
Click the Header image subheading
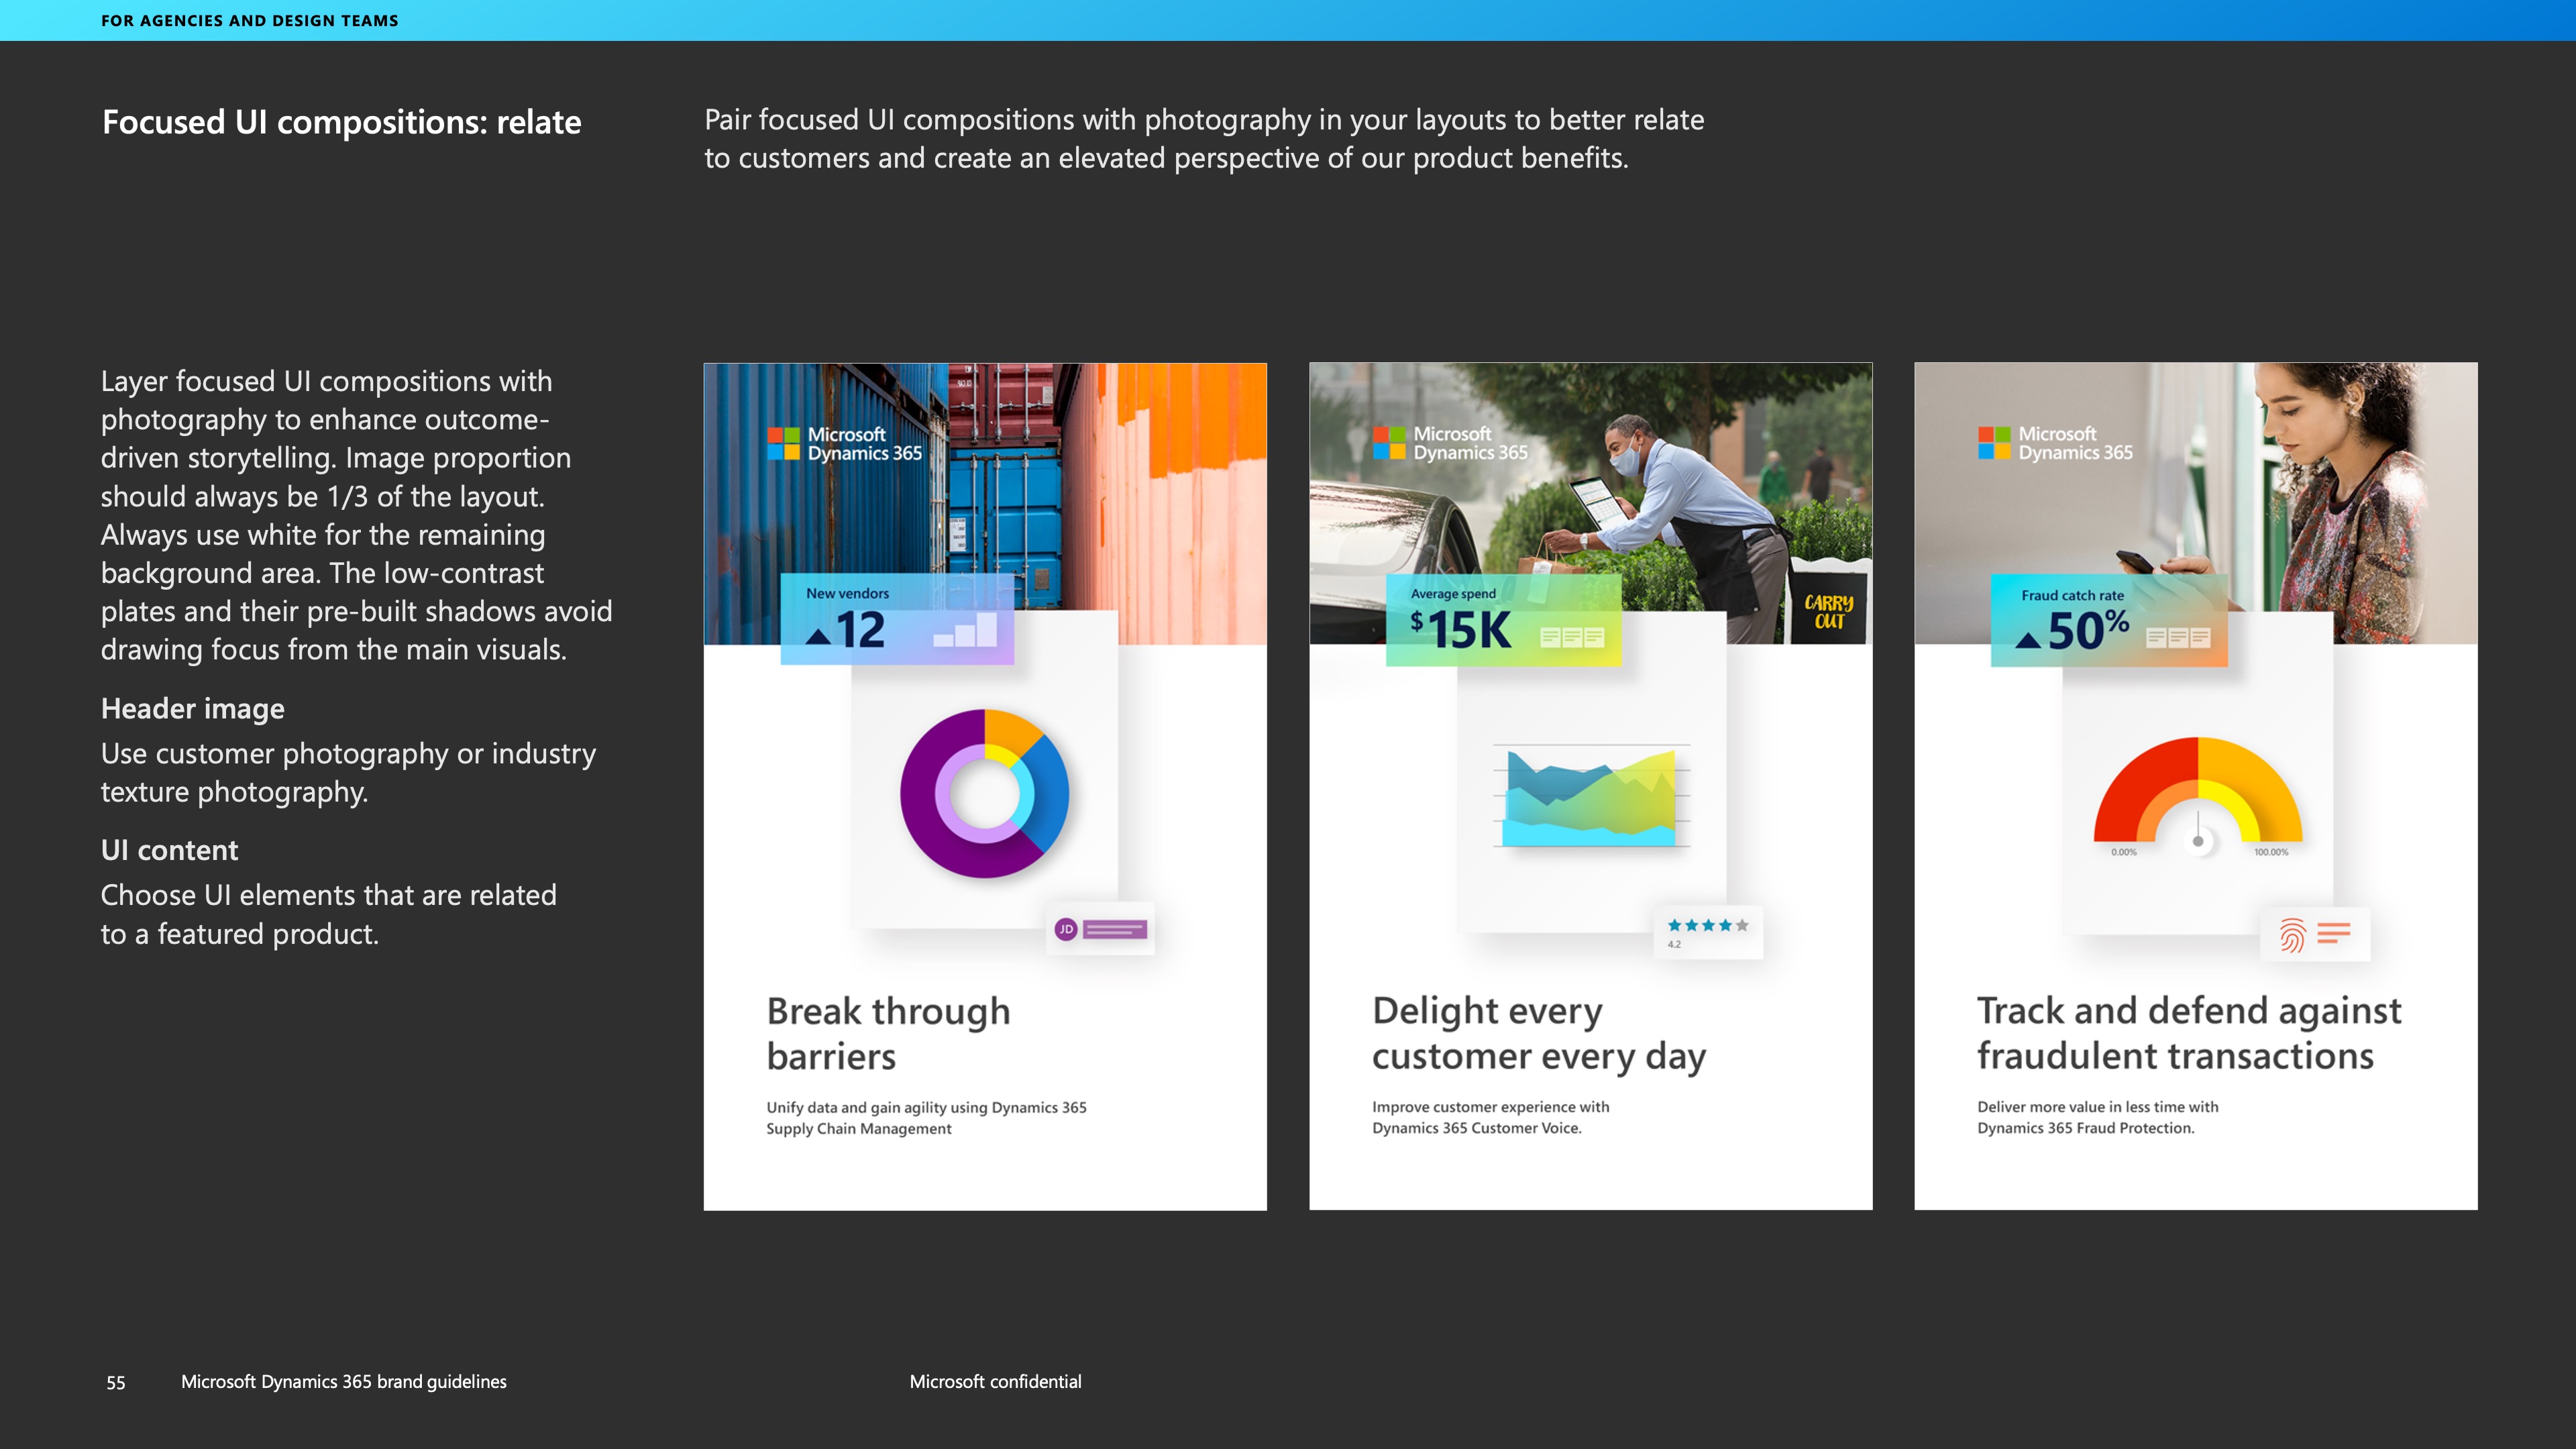[x=193, y=708]
